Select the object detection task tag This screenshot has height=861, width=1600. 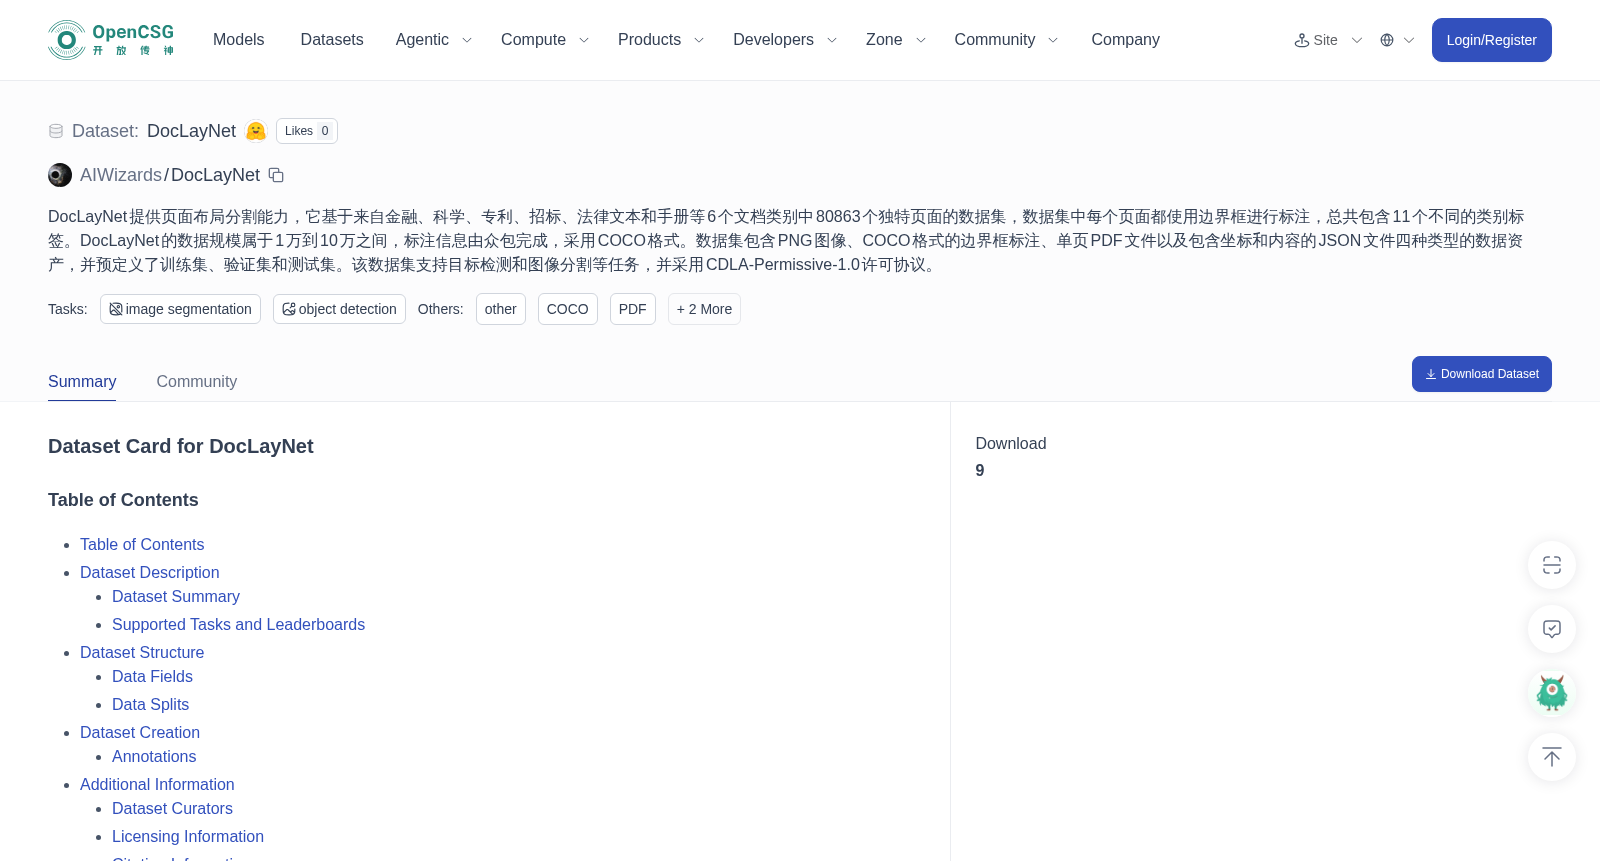339,309
